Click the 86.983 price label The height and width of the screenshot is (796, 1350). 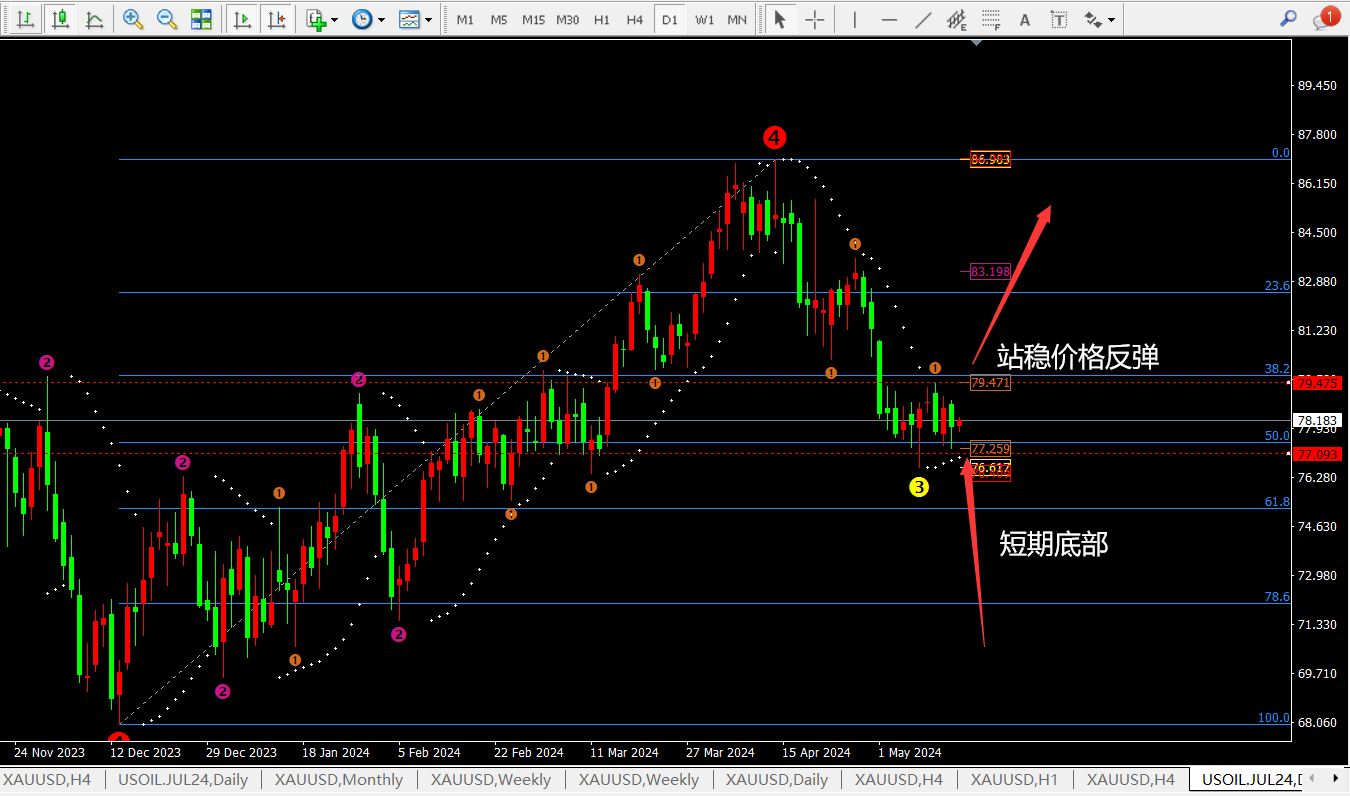(x=990, y=159)
